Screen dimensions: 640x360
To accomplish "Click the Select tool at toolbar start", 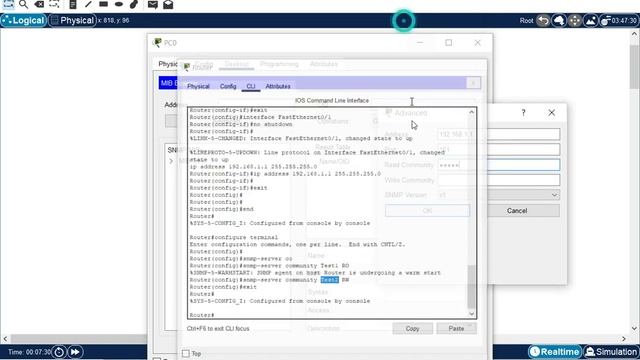I will 8,4.
